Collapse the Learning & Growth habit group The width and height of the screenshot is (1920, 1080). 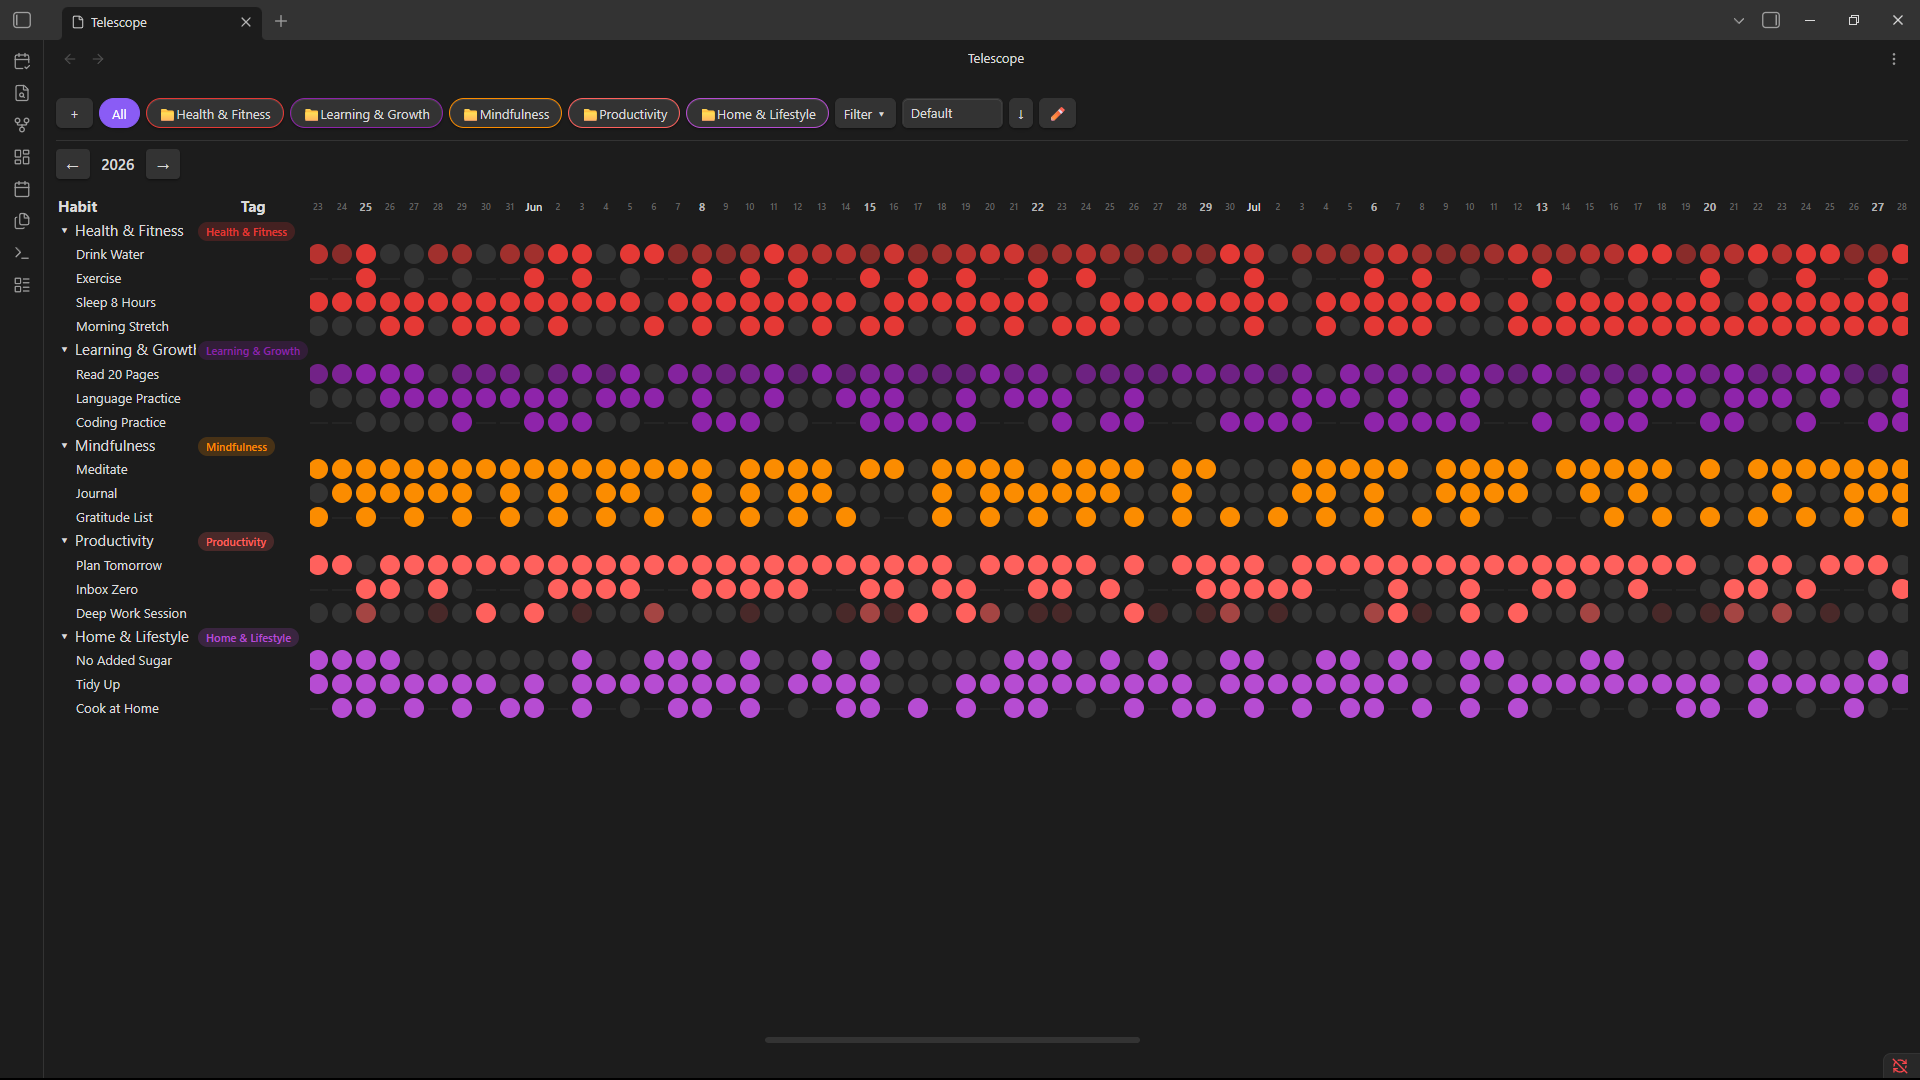click(65, 350)
